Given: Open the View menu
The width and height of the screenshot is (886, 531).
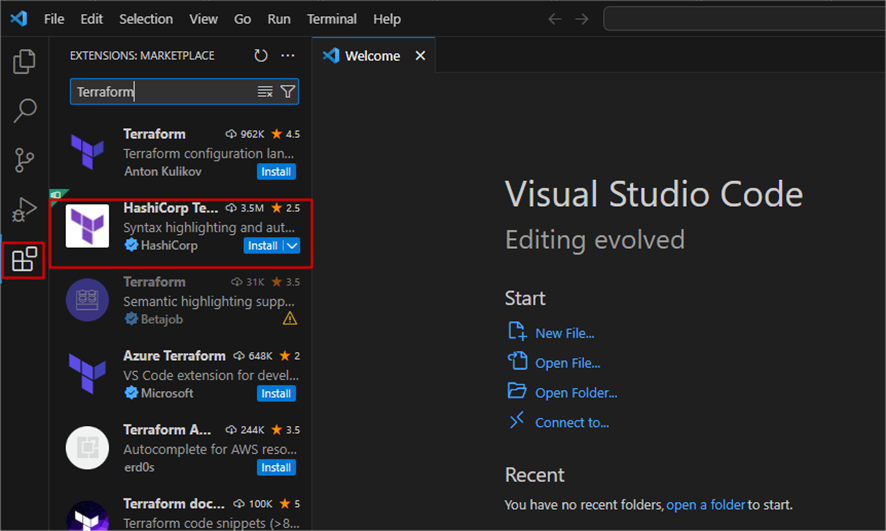Looking at the screenshot, I should point(203,19).
